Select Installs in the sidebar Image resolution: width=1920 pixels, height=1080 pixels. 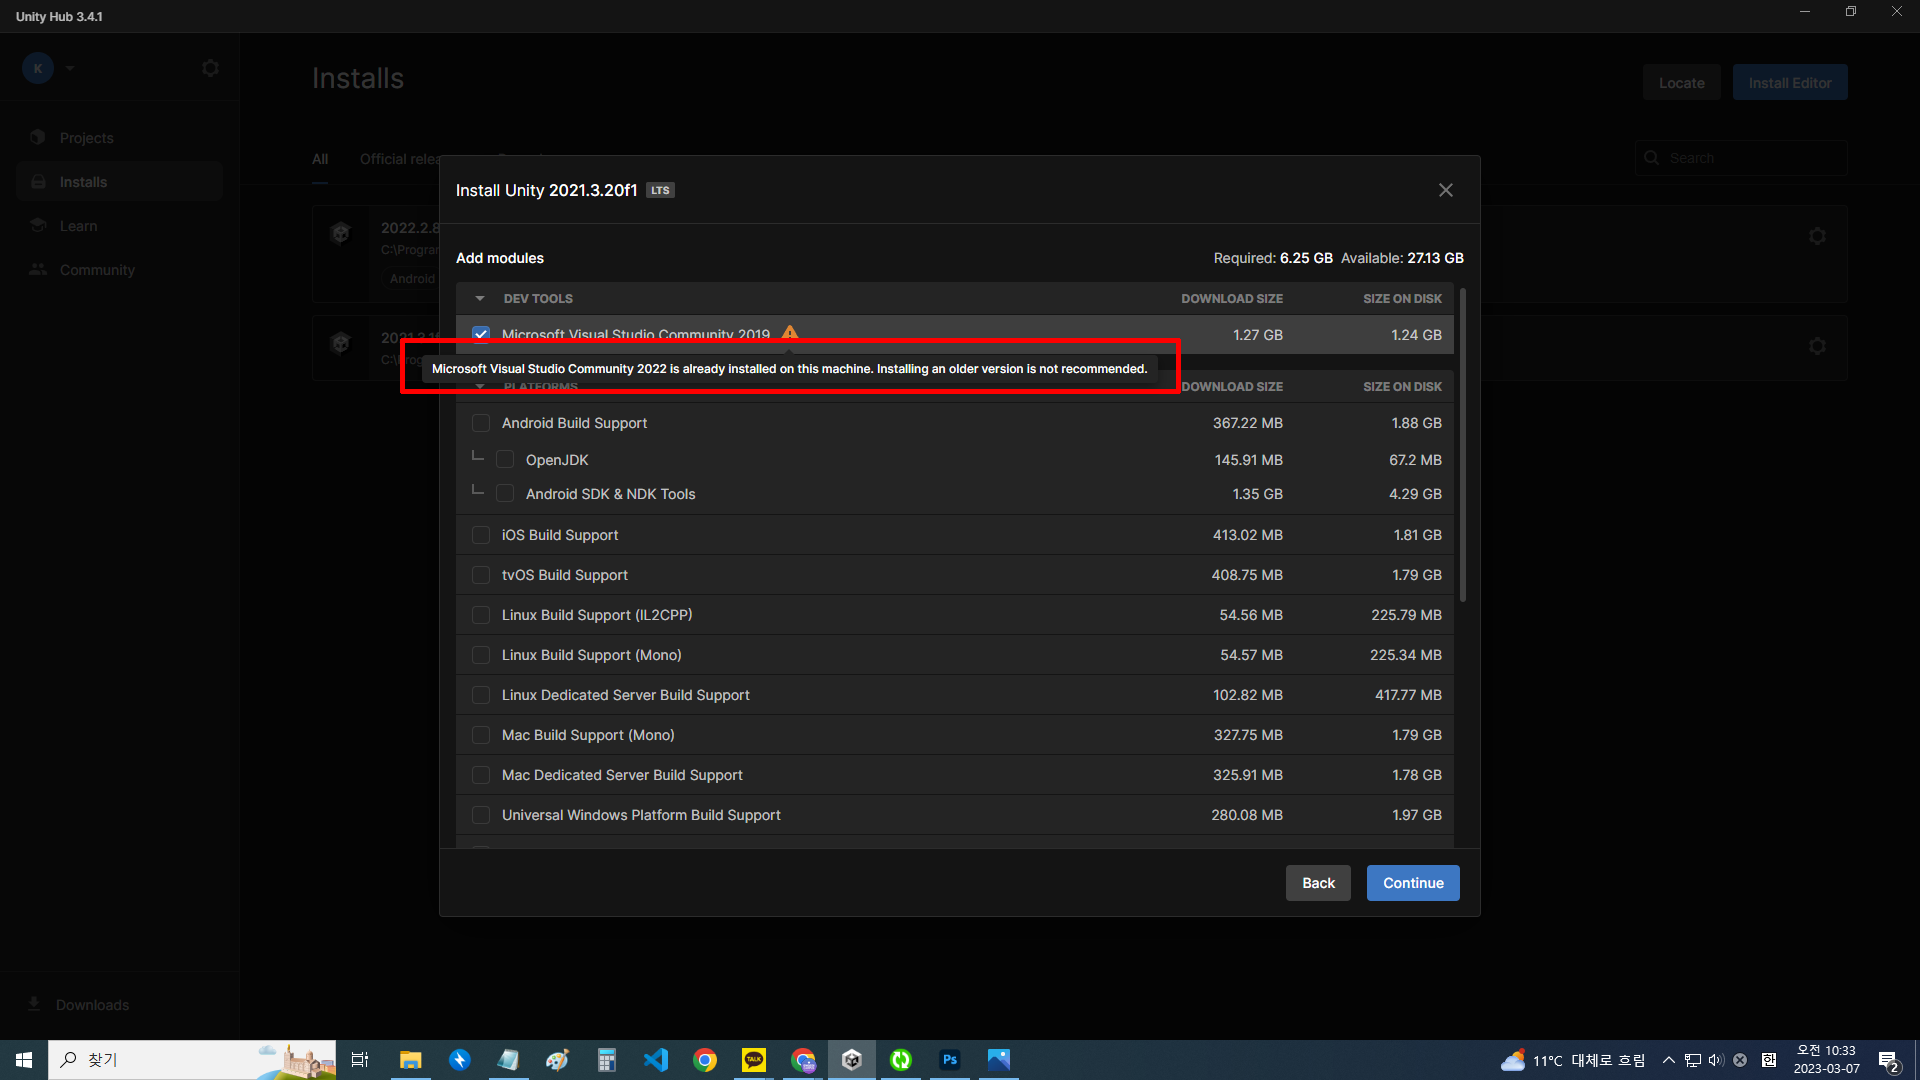point(119,182)
